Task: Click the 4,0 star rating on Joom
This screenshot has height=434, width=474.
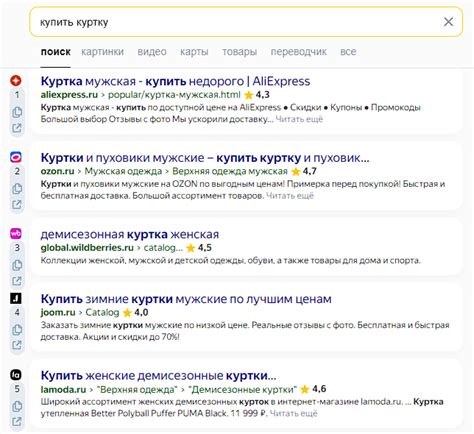Action: click(136, 312)
